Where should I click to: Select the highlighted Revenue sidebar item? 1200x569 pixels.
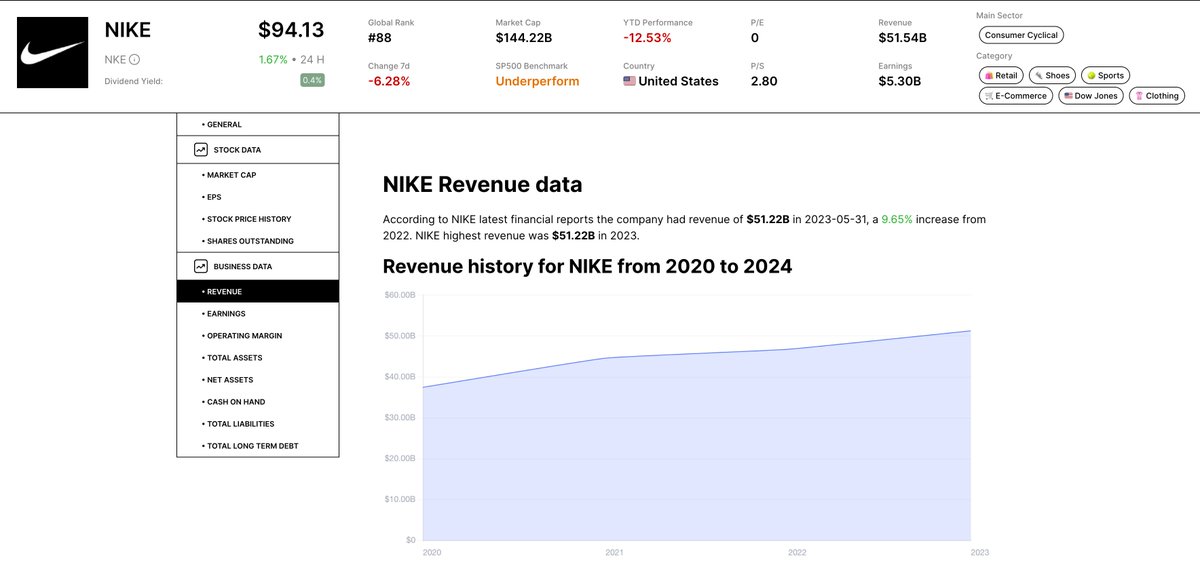tap(258, 291)
